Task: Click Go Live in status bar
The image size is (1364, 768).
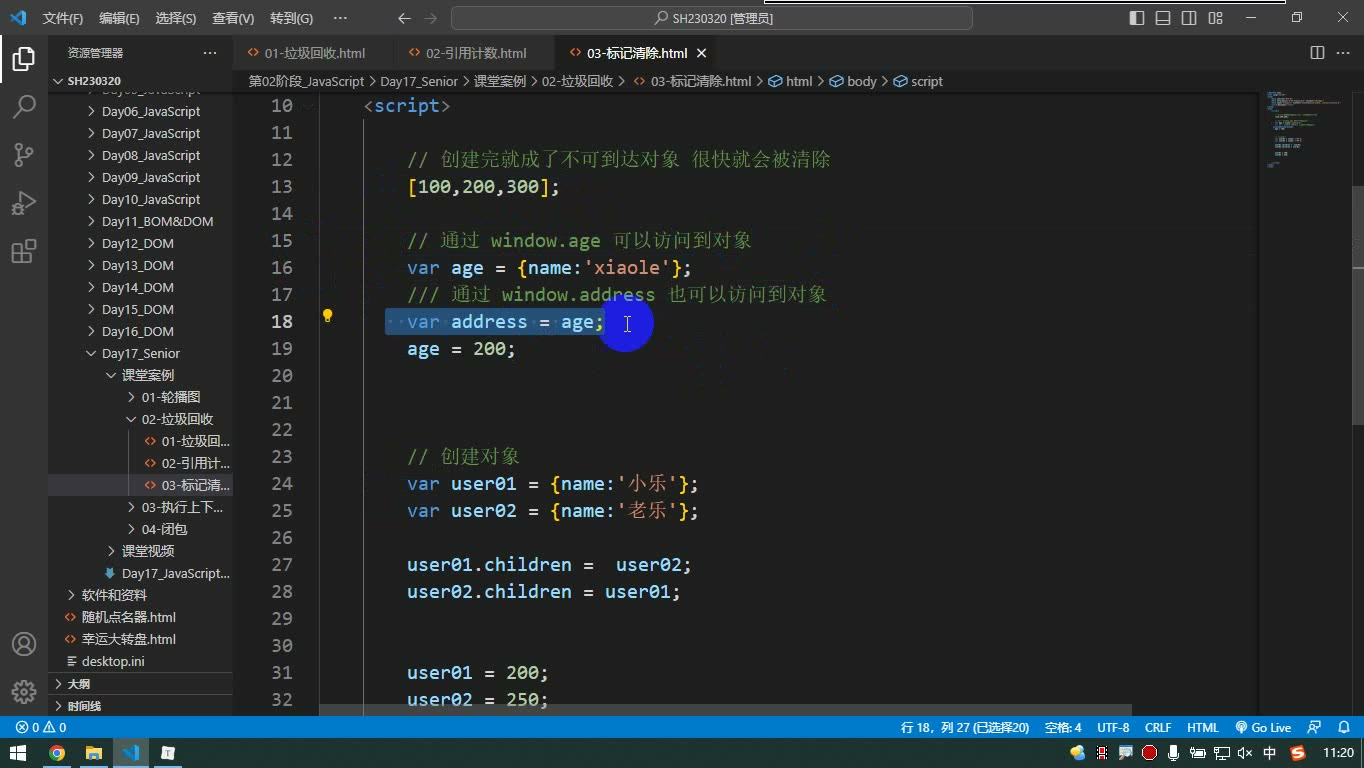Action: point(1263,728)
